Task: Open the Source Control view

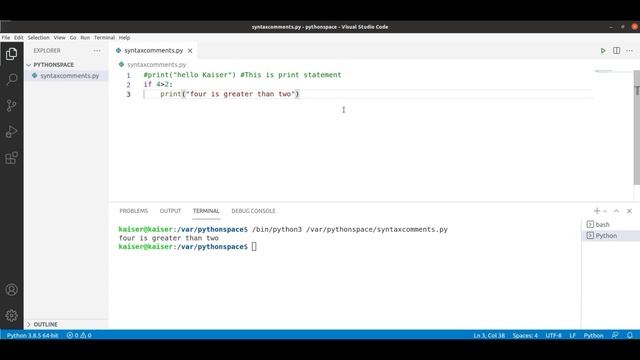Action: 11,105
